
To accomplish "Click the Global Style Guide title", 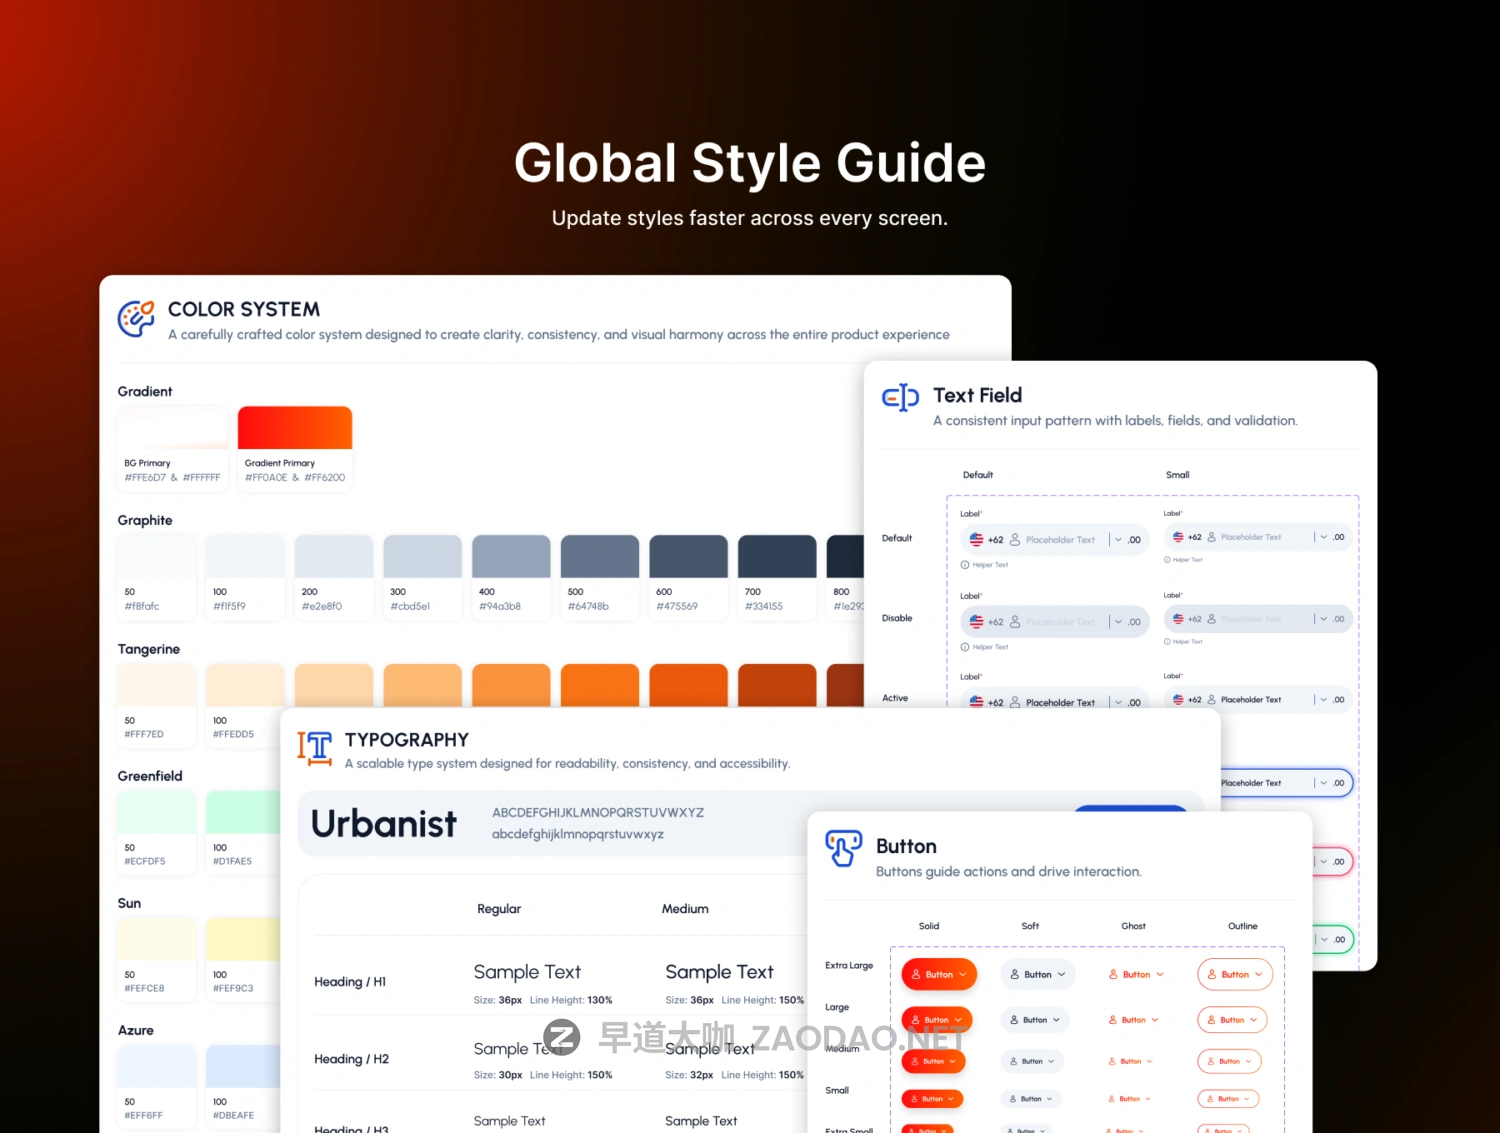I will (750, 163).
